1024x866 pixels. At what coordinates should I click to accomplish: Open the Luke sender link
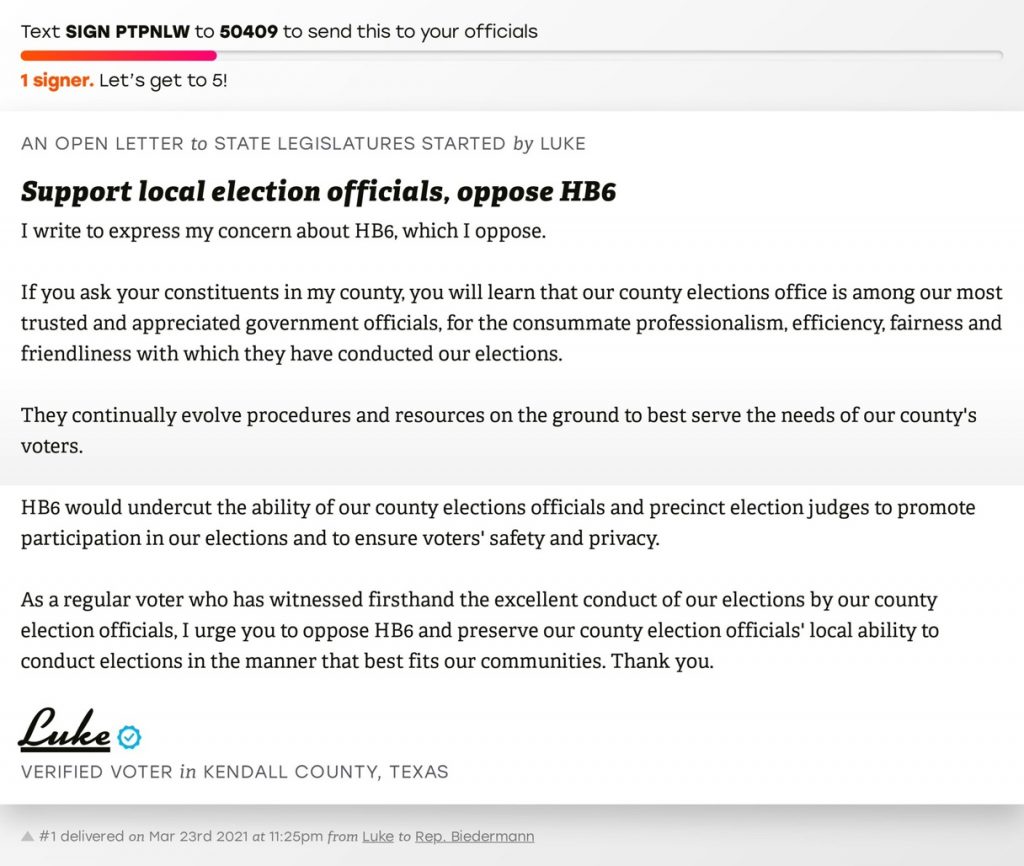point(378,836)
